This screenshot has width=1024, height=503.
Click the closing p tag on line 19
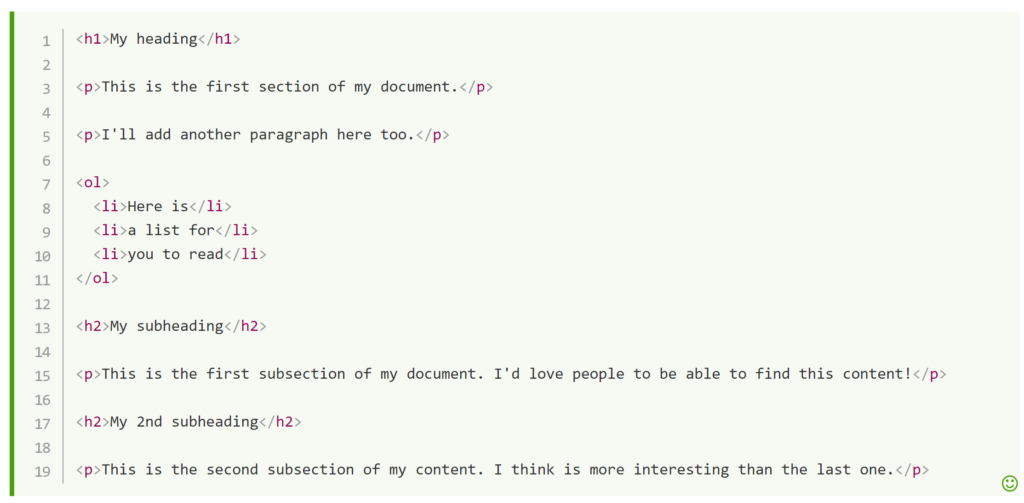[913, 471]
